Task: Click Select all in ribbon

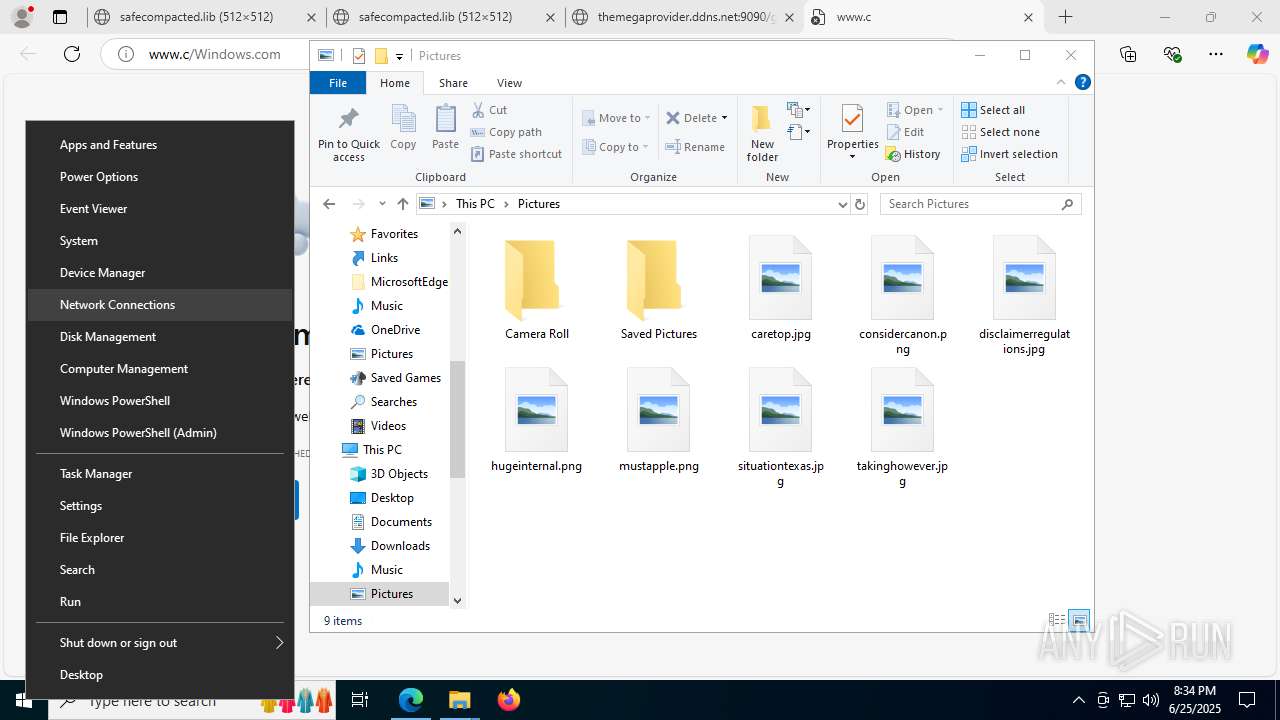Action: click(x=993, y=110)
